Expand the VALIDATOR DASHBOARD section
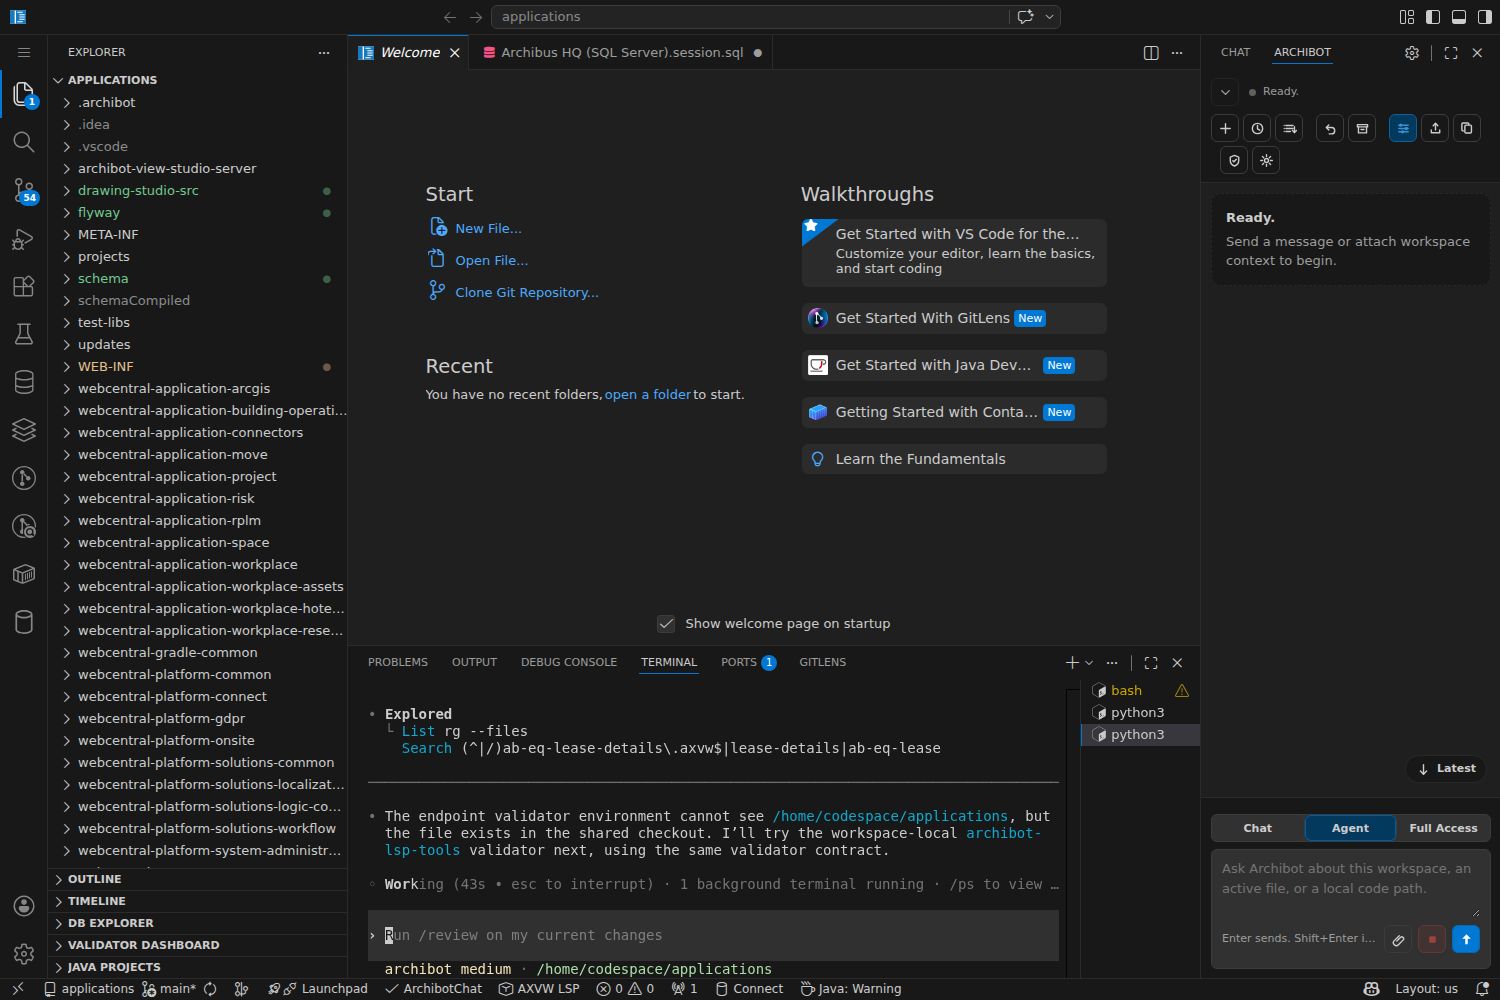The image size is (1500, 1000). 198,945
